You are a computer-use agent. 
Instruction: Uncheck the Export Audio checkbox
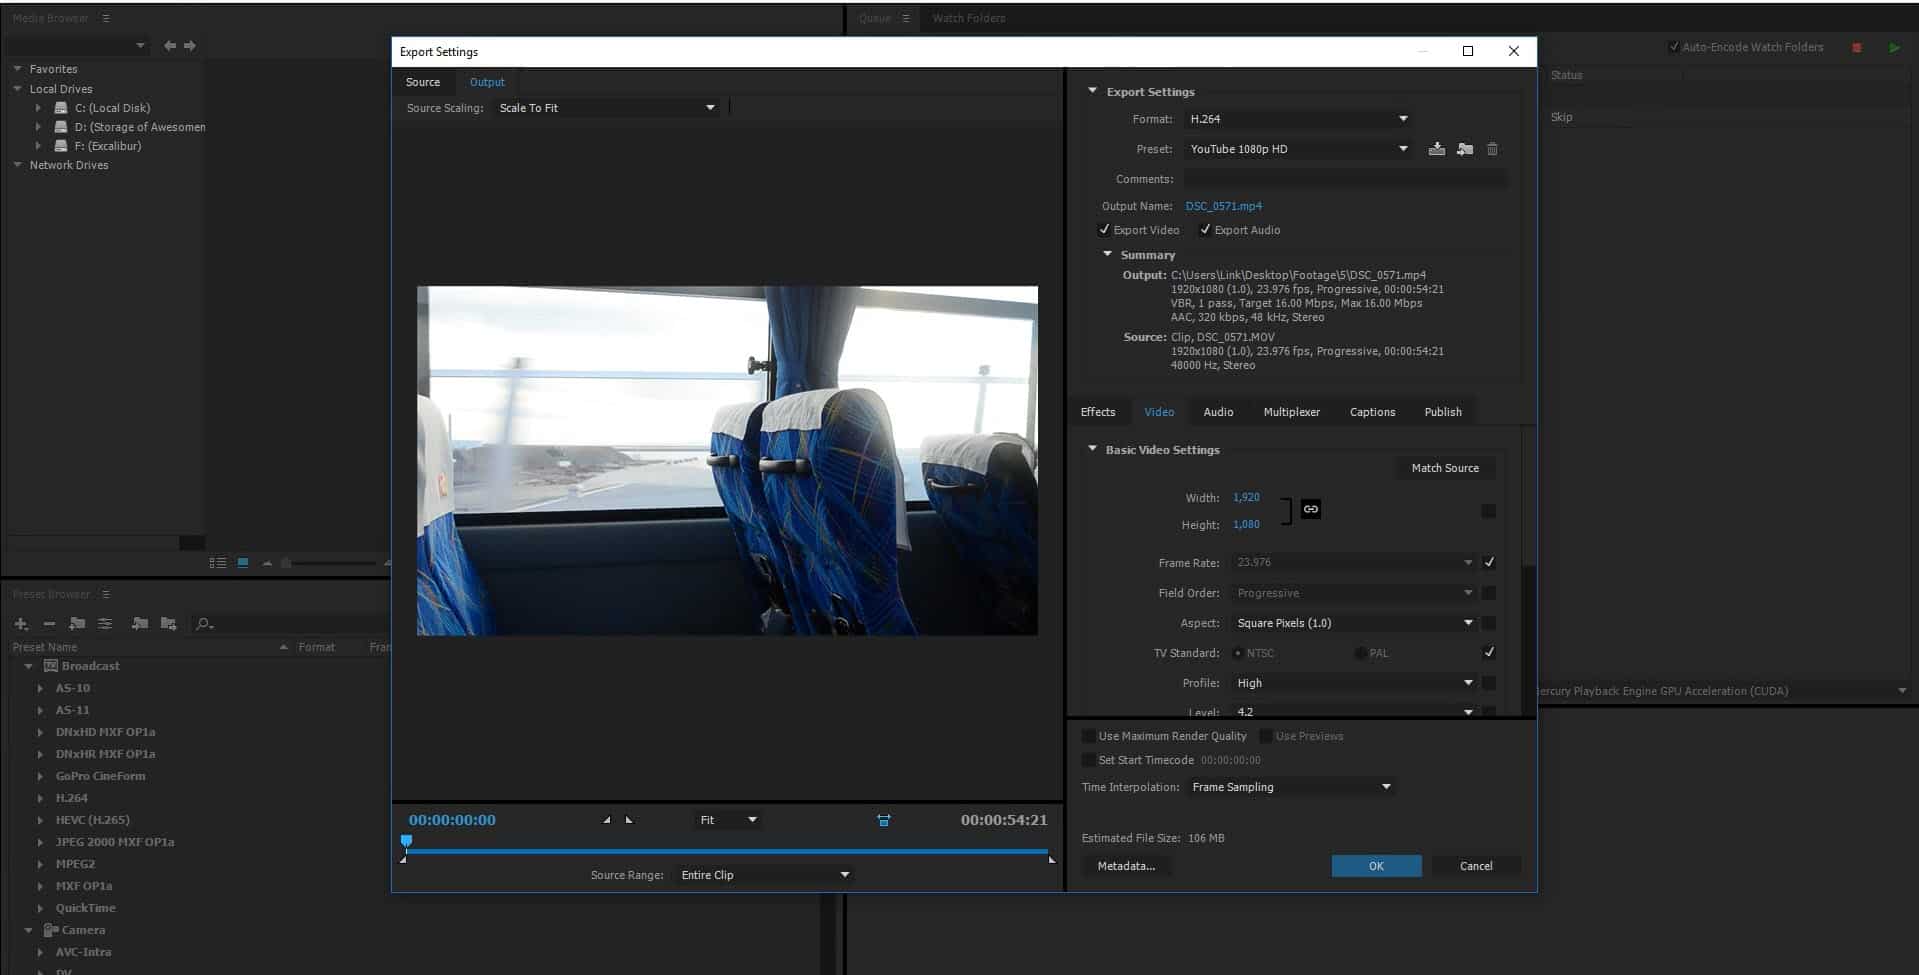1205,230
